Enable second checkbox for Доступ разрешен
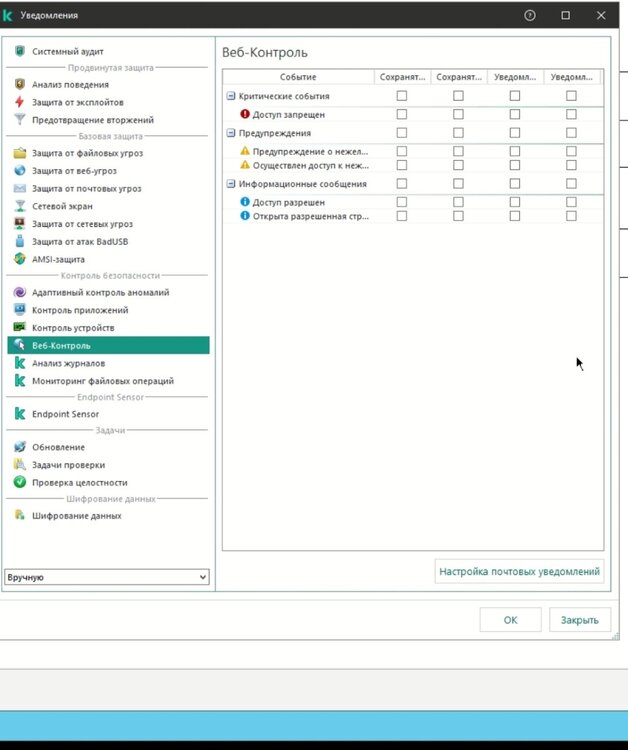This screenshot has height=750, width=628. 458,202
